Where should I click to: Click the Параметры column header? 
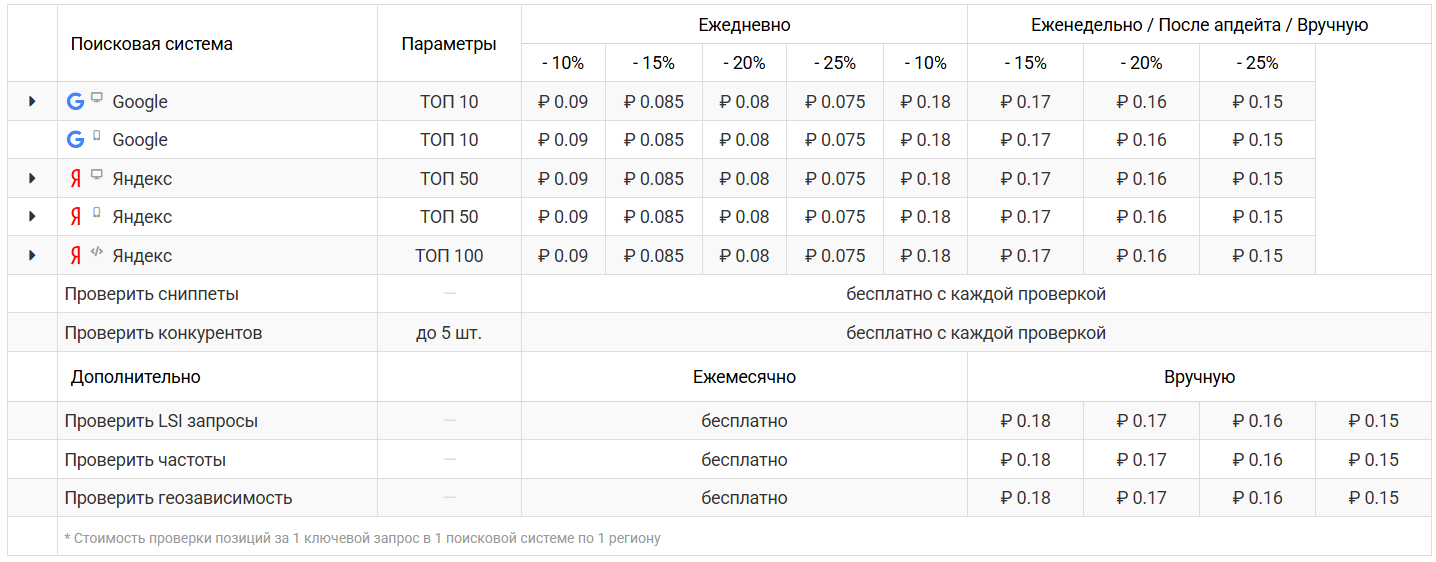(449, 44)
